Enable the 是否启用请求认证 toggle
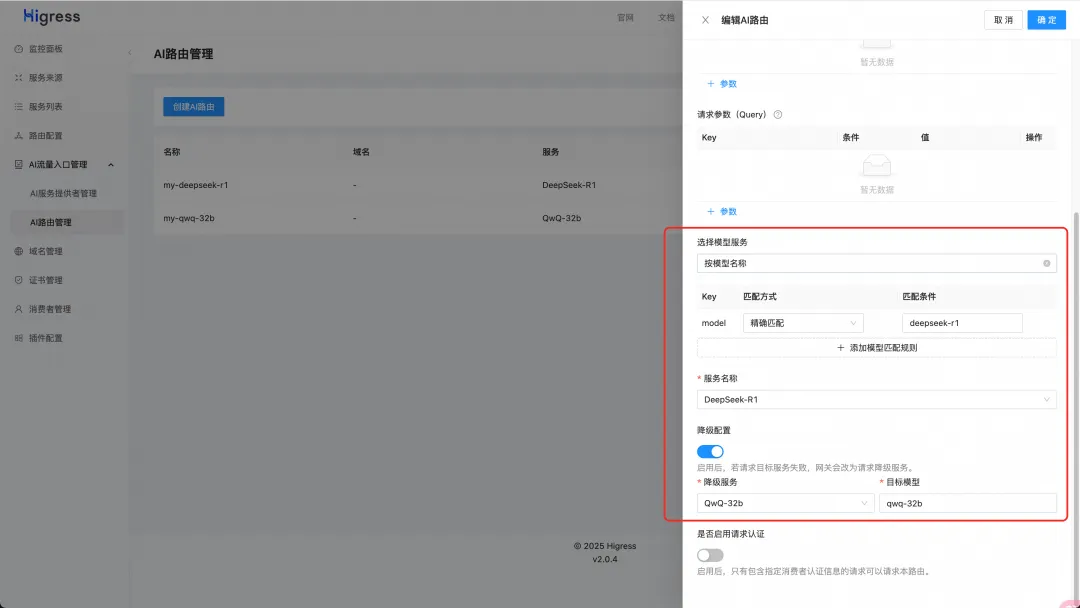 point(710,555)
